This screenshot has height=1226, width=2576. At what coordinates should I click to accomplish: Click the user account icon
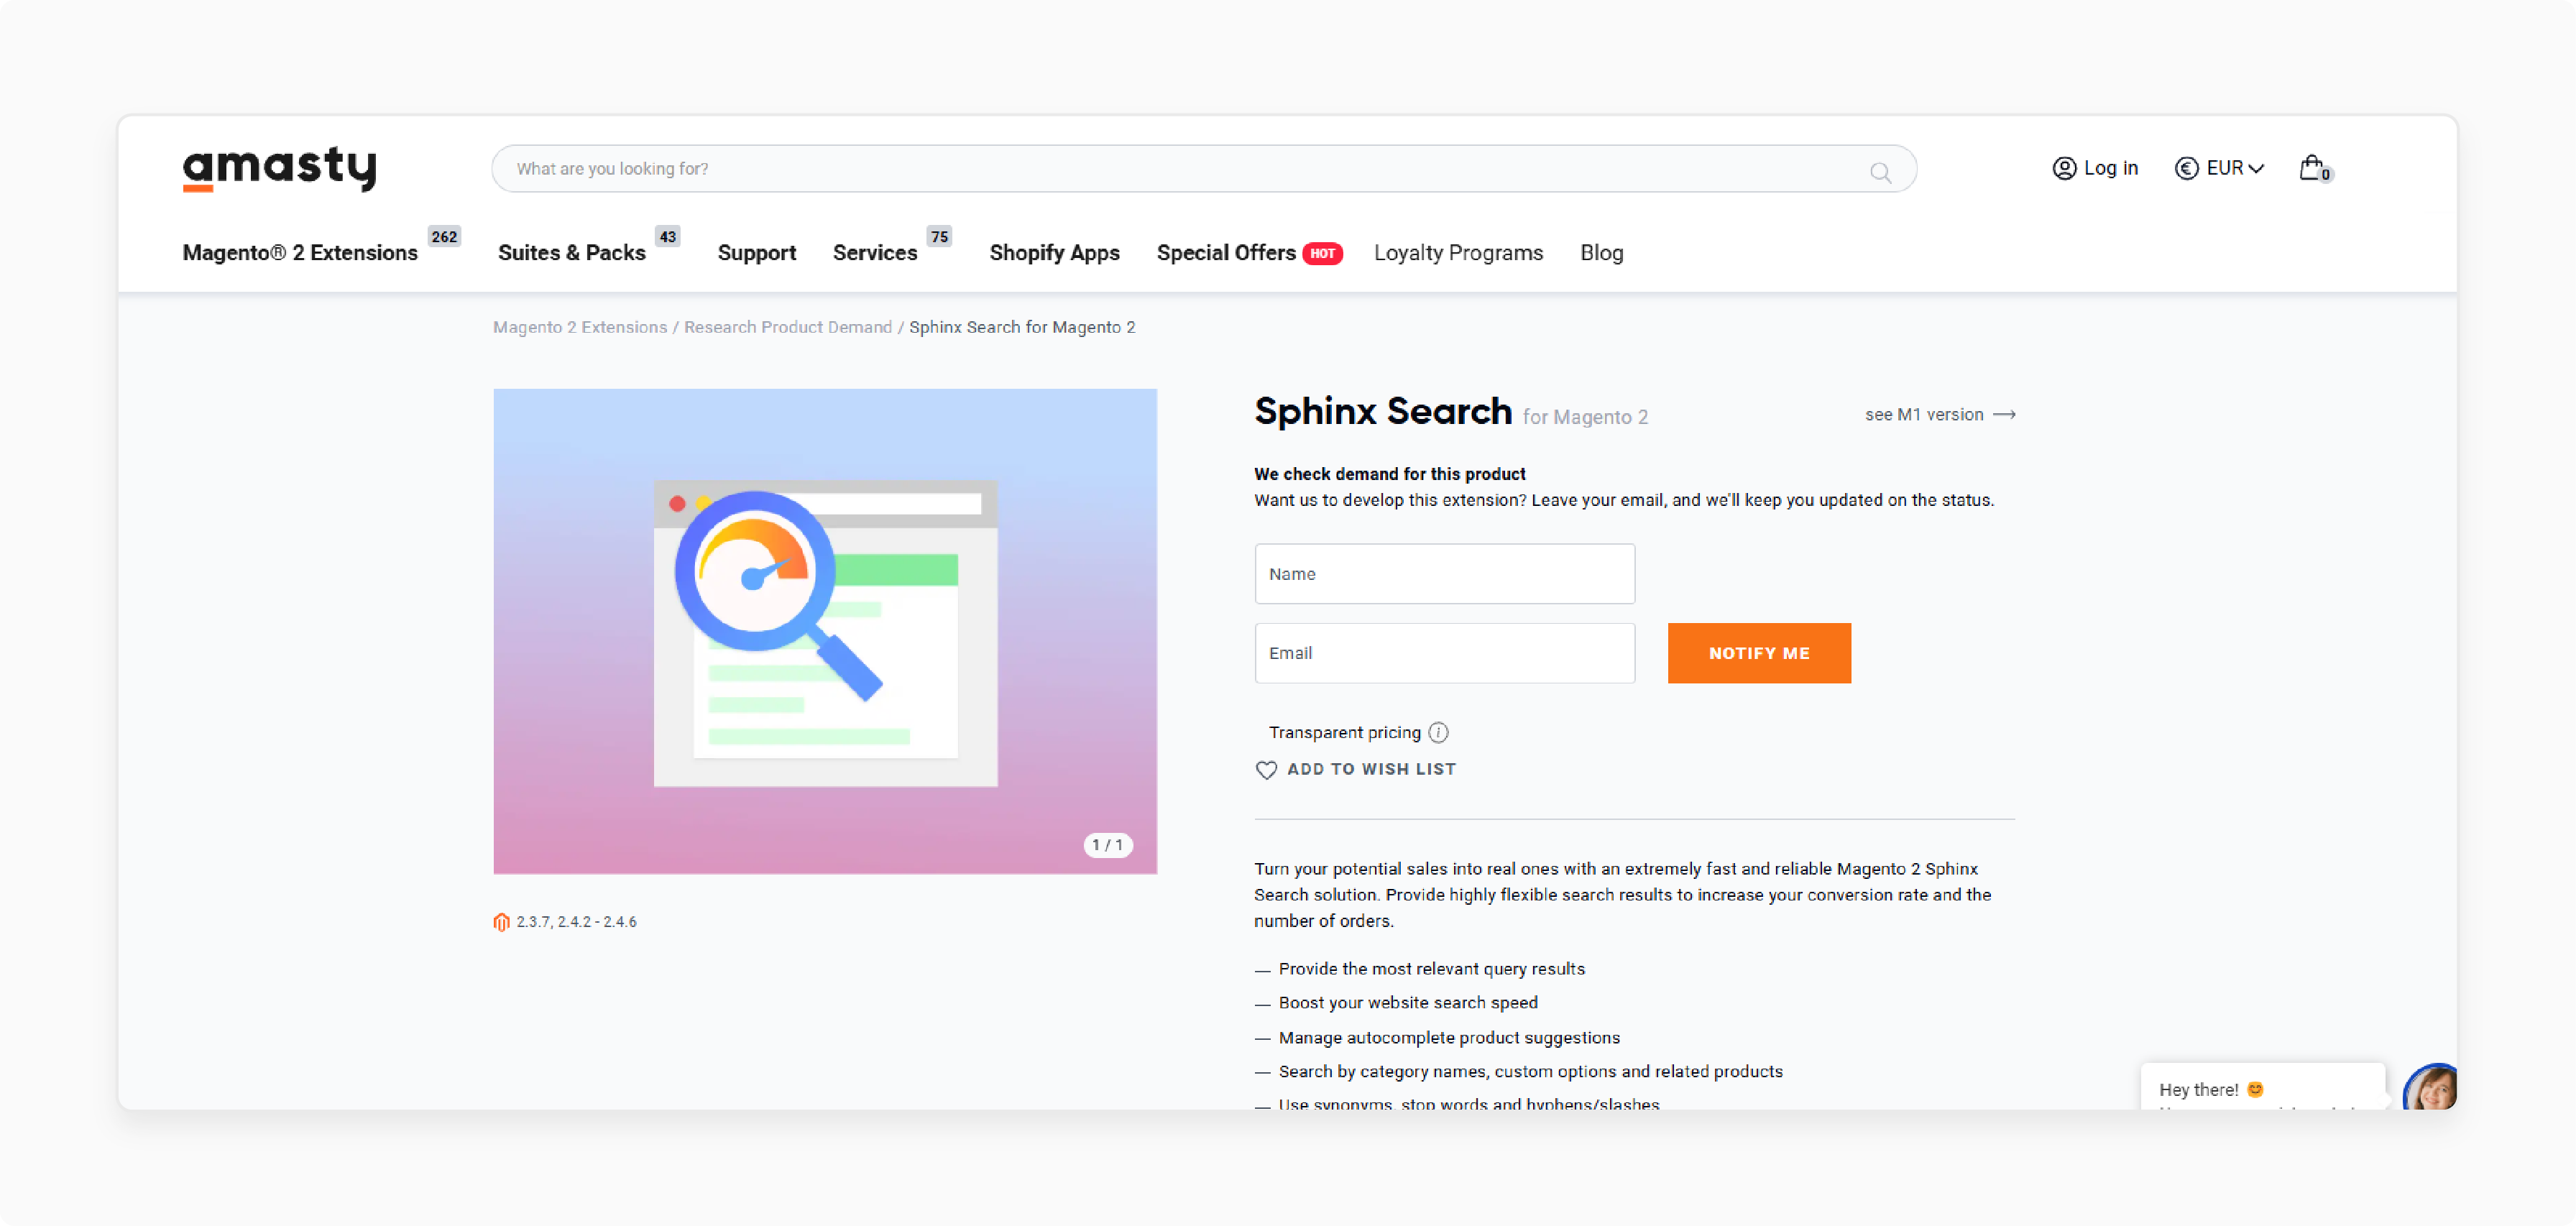(x=2064, y=168)
